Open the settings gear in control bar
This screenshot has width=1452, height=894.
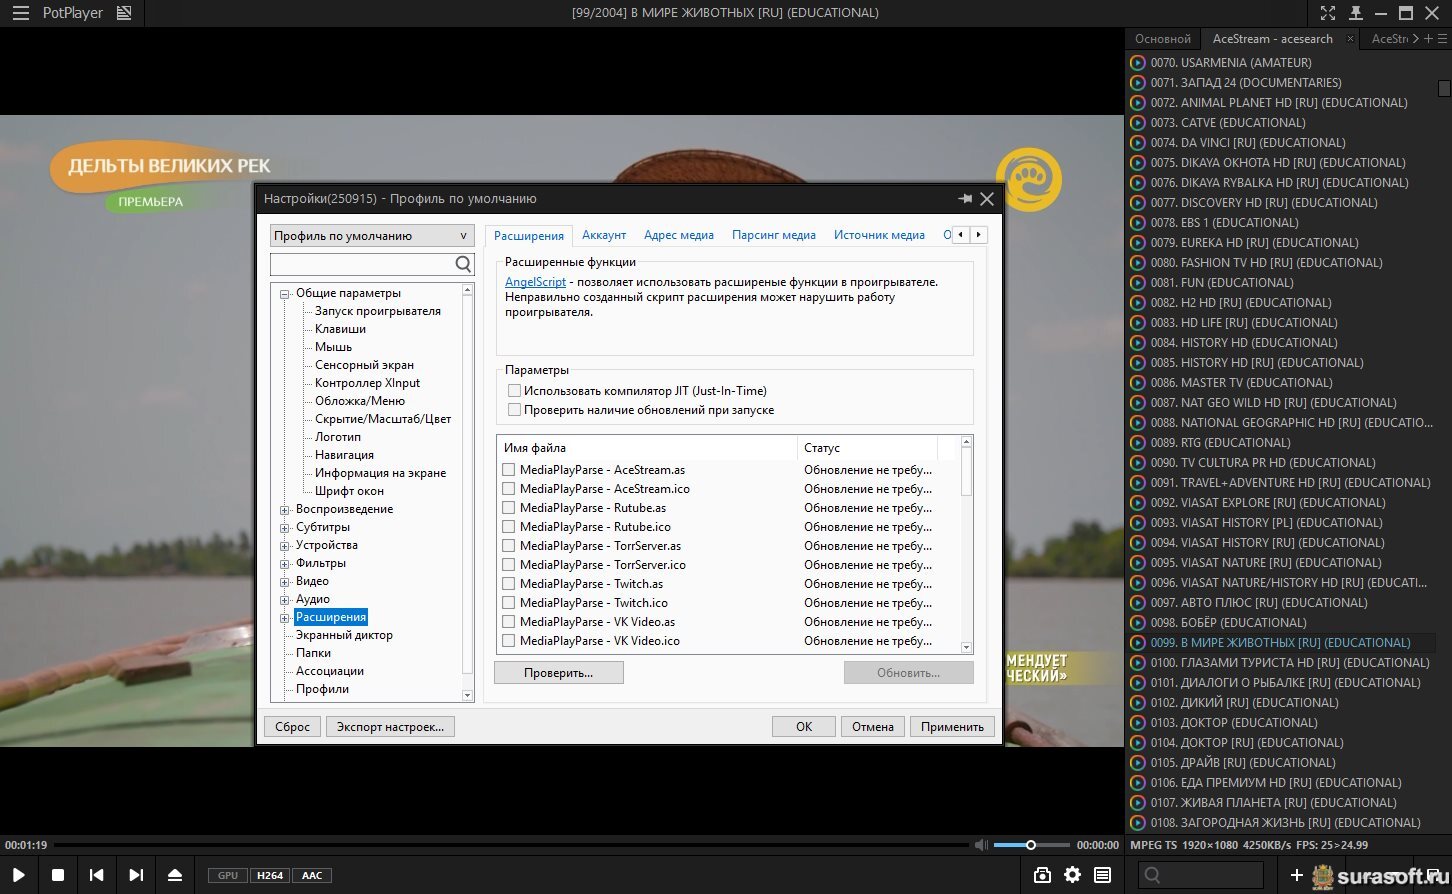pos(1072,875)
